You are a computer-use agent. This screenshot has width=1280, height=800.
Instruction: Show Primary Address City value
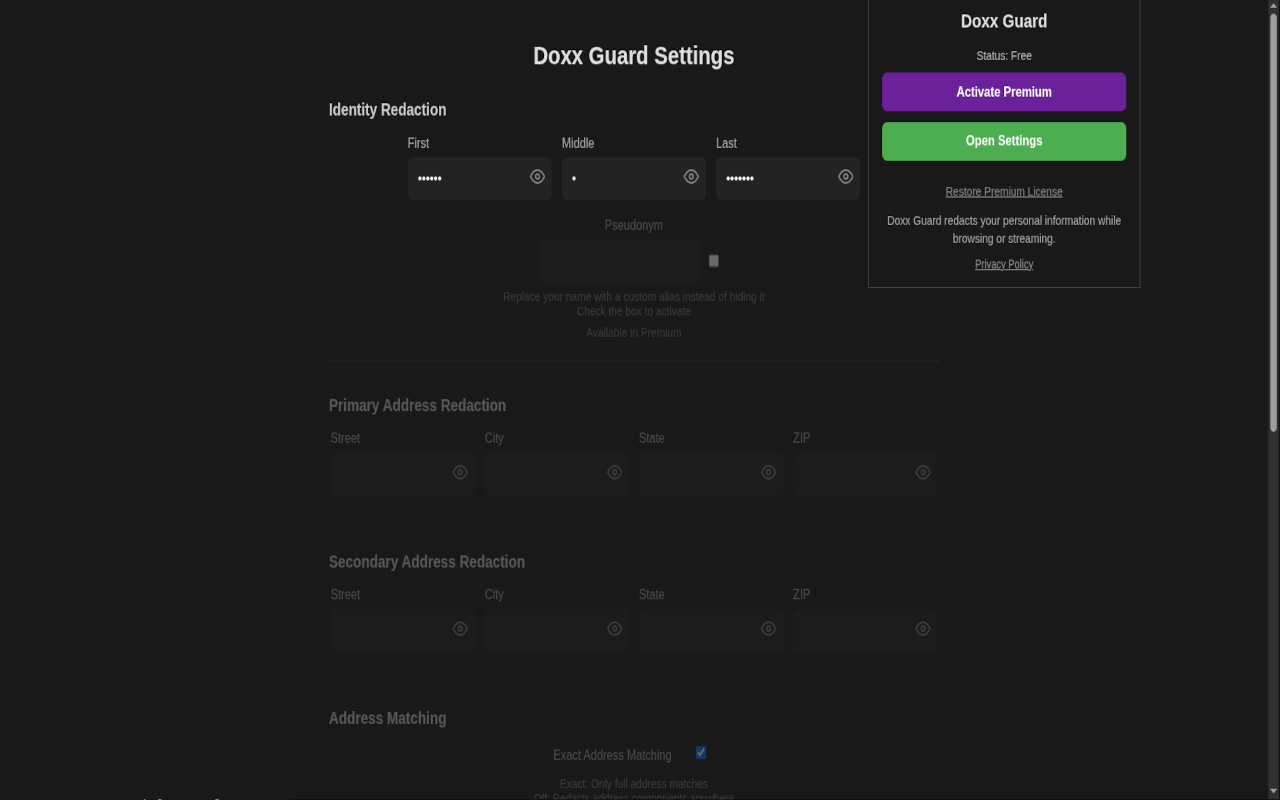[x=614, y=472]
